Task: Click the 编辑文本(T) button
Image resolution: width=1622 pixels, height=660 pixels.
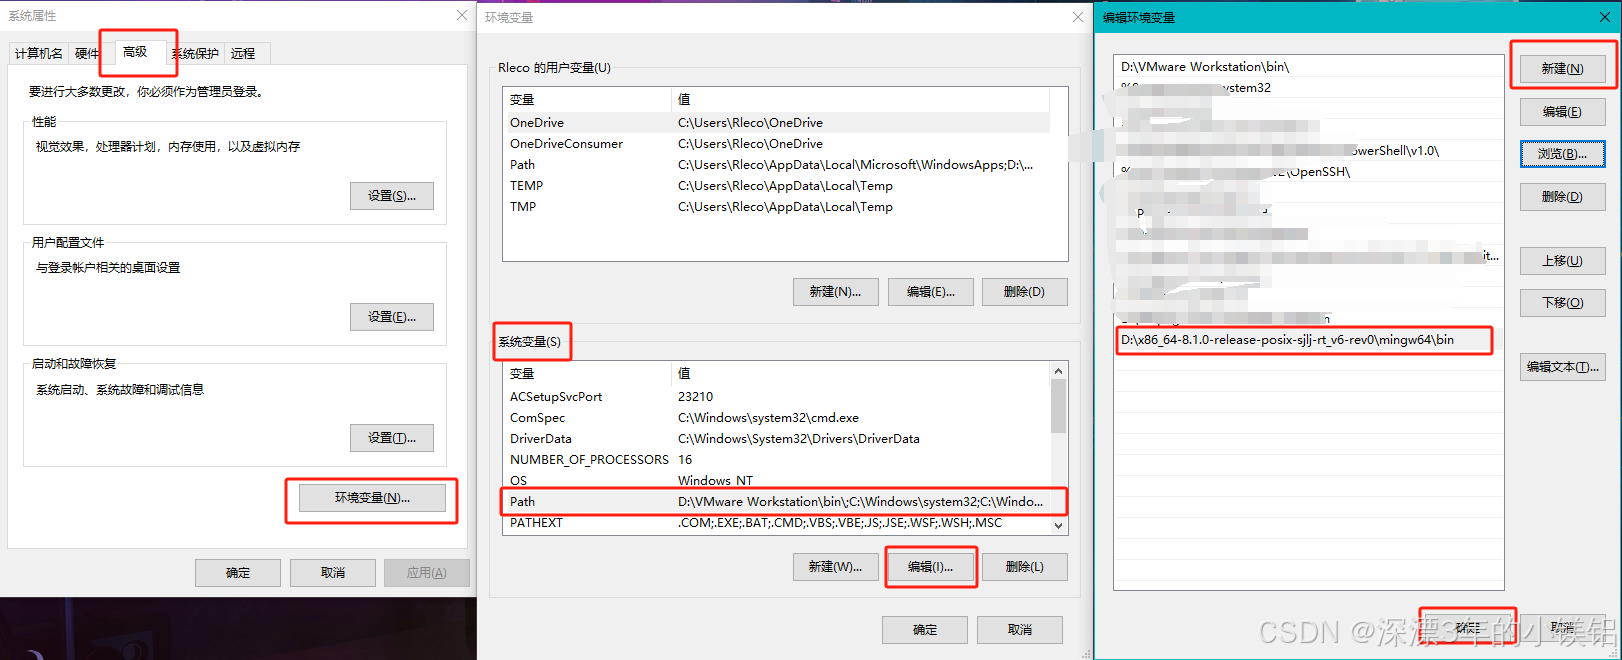Action: point(1562,367)
